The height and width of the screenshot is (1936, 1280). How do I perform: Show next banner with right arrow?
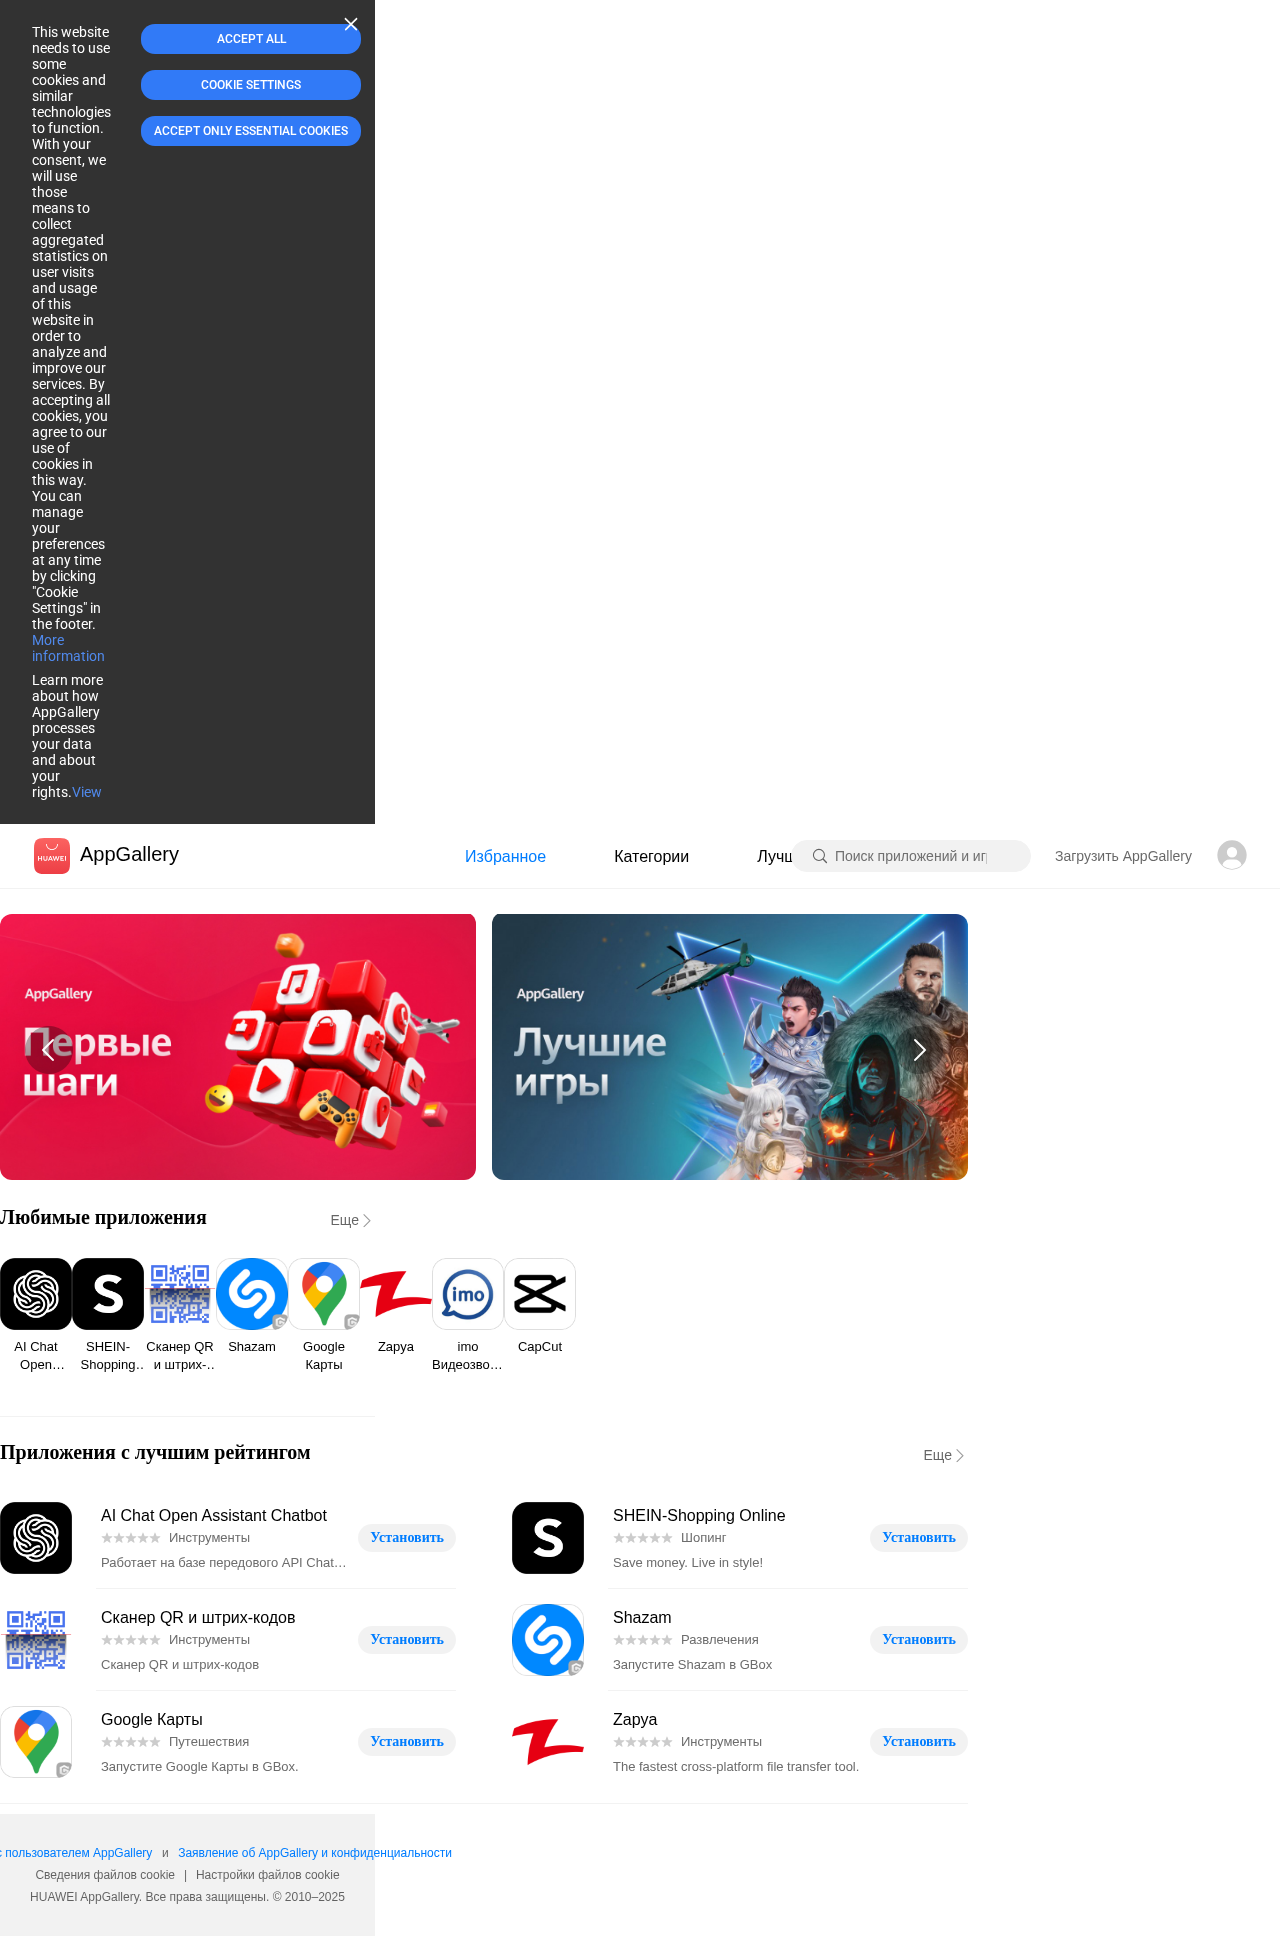[x=920, y=1050]
